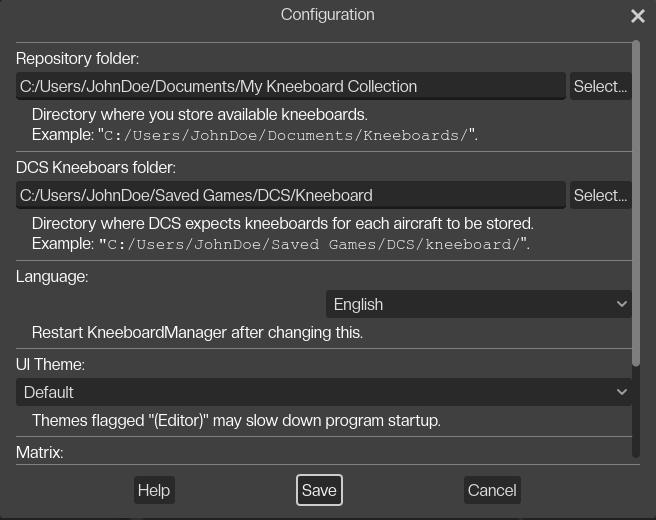Save the configuration settings
This screenshot has height=520, width=656.
pyautogui.click(x=319, y=490)
